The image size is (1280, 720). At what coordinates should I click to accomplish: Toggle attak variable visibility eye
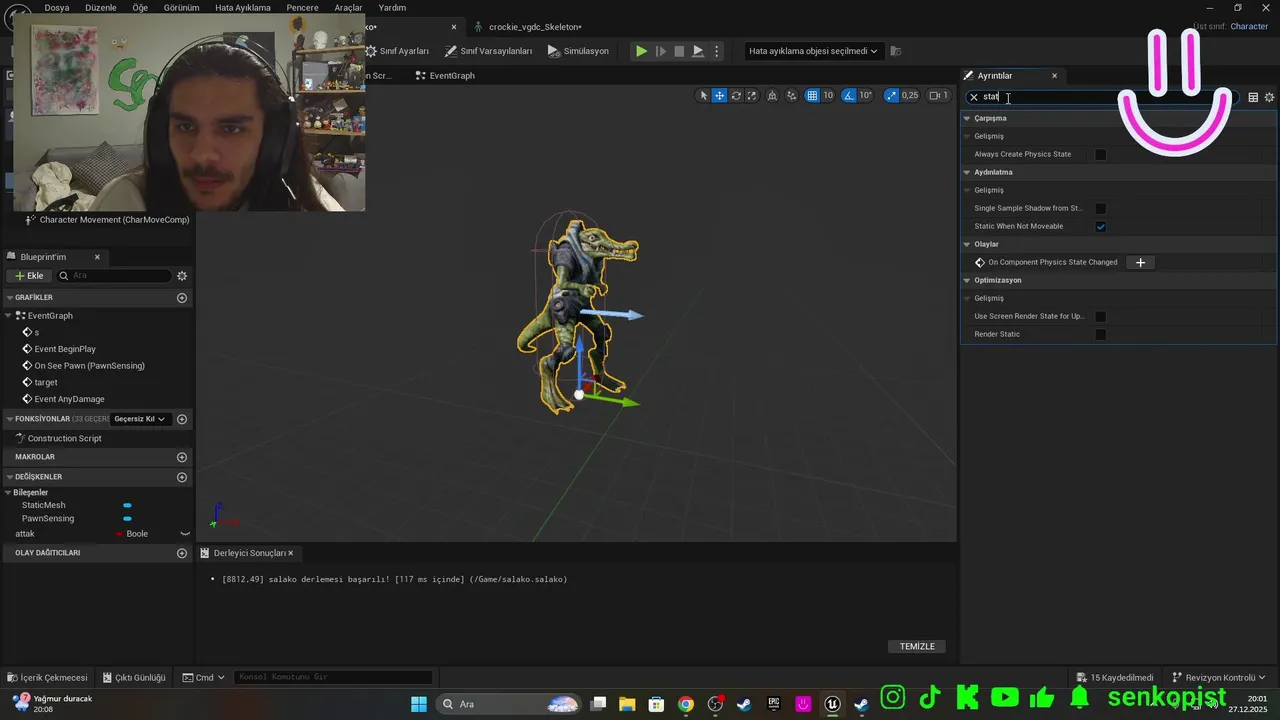pyautogui.click(x=185, y=534)
